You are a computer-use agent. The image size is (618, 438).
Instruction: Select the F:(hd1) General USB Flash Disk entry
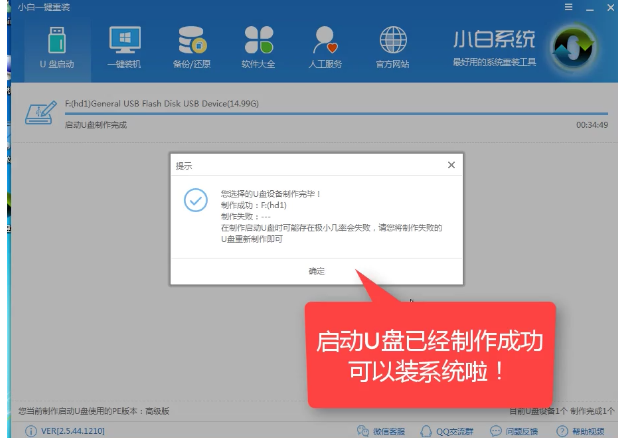tap(162, 104)
